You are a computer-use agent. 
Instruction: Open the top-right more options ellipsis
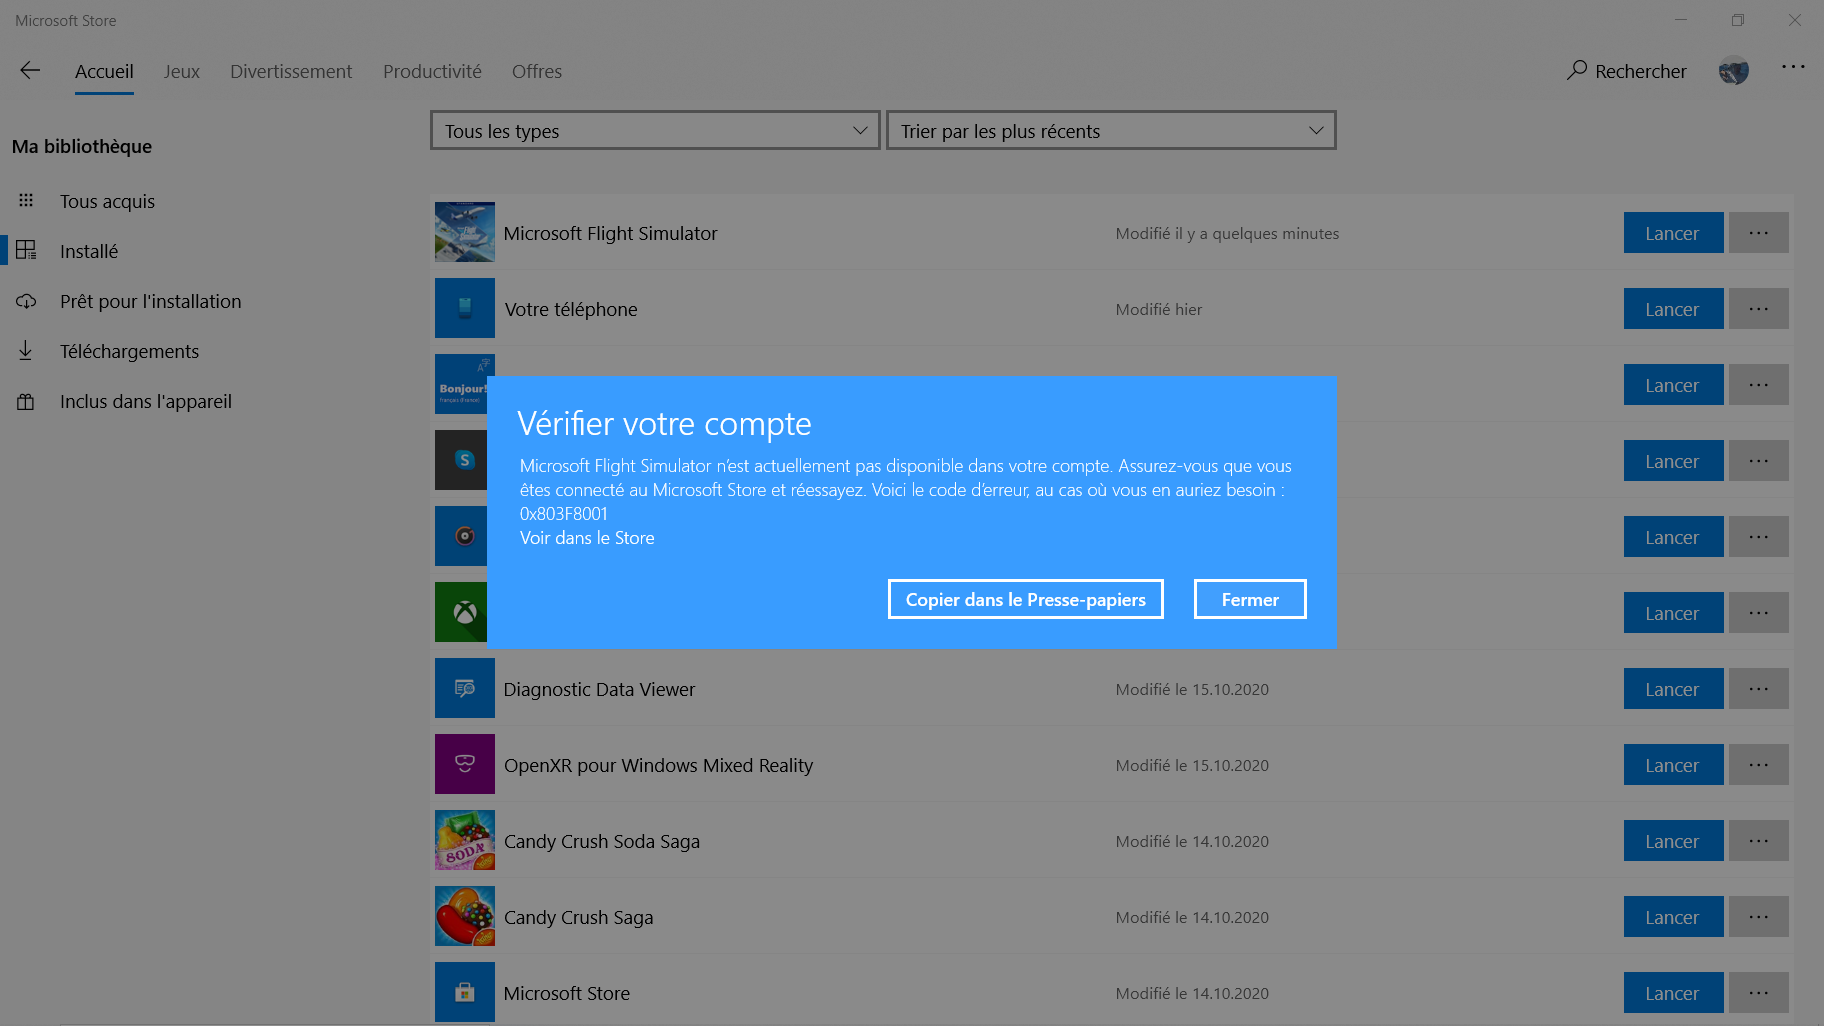[x=1793, y=67]
